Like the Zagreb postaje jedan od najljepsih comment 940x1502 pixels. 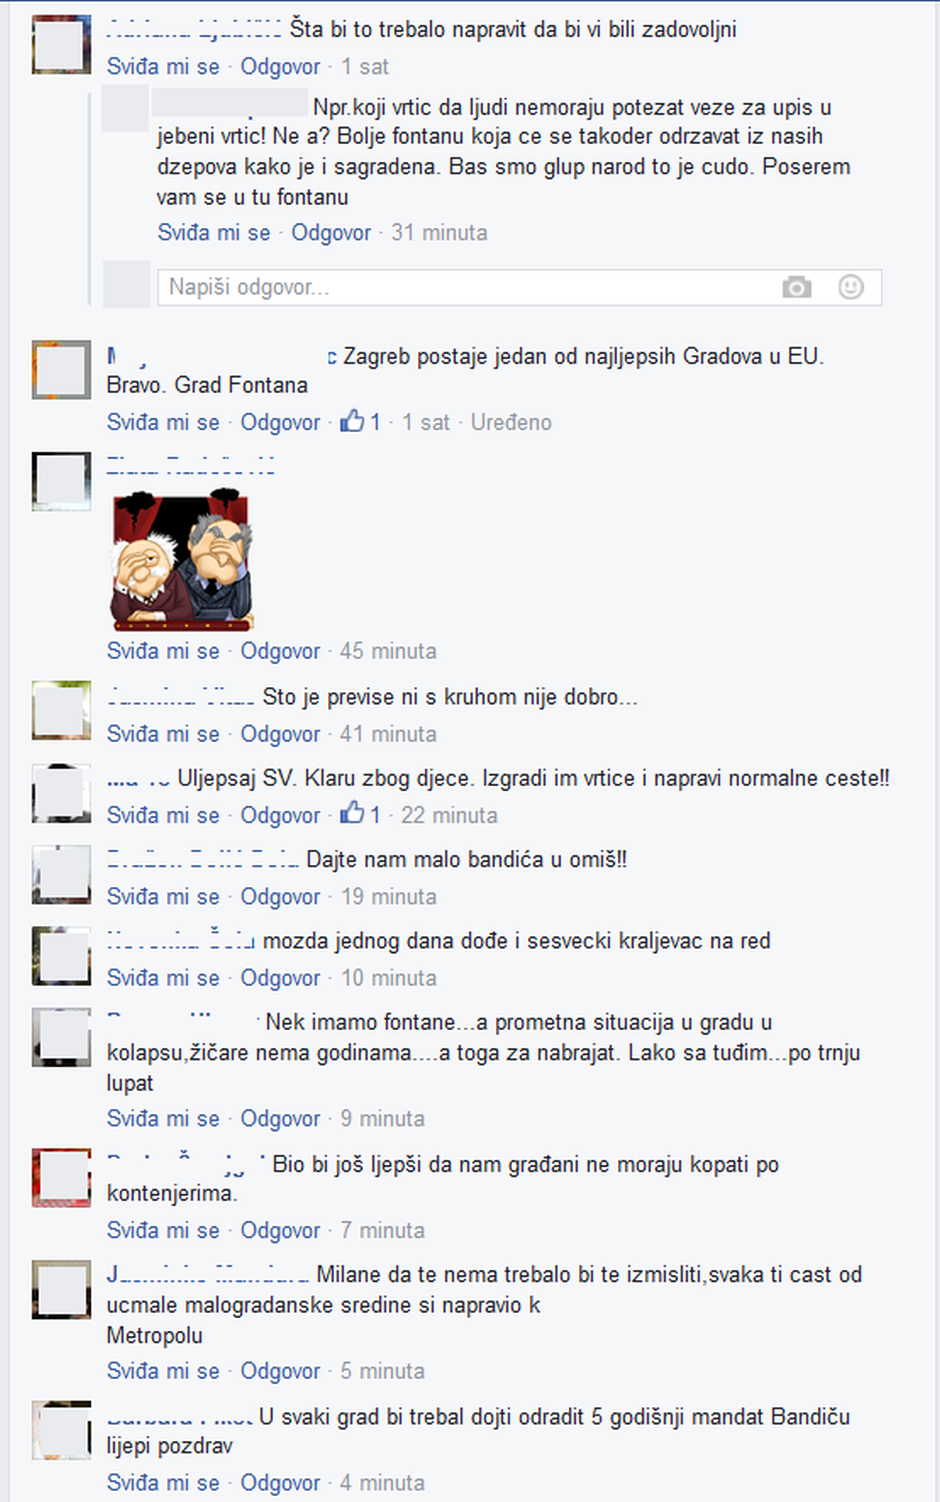(x=163, y=422)
